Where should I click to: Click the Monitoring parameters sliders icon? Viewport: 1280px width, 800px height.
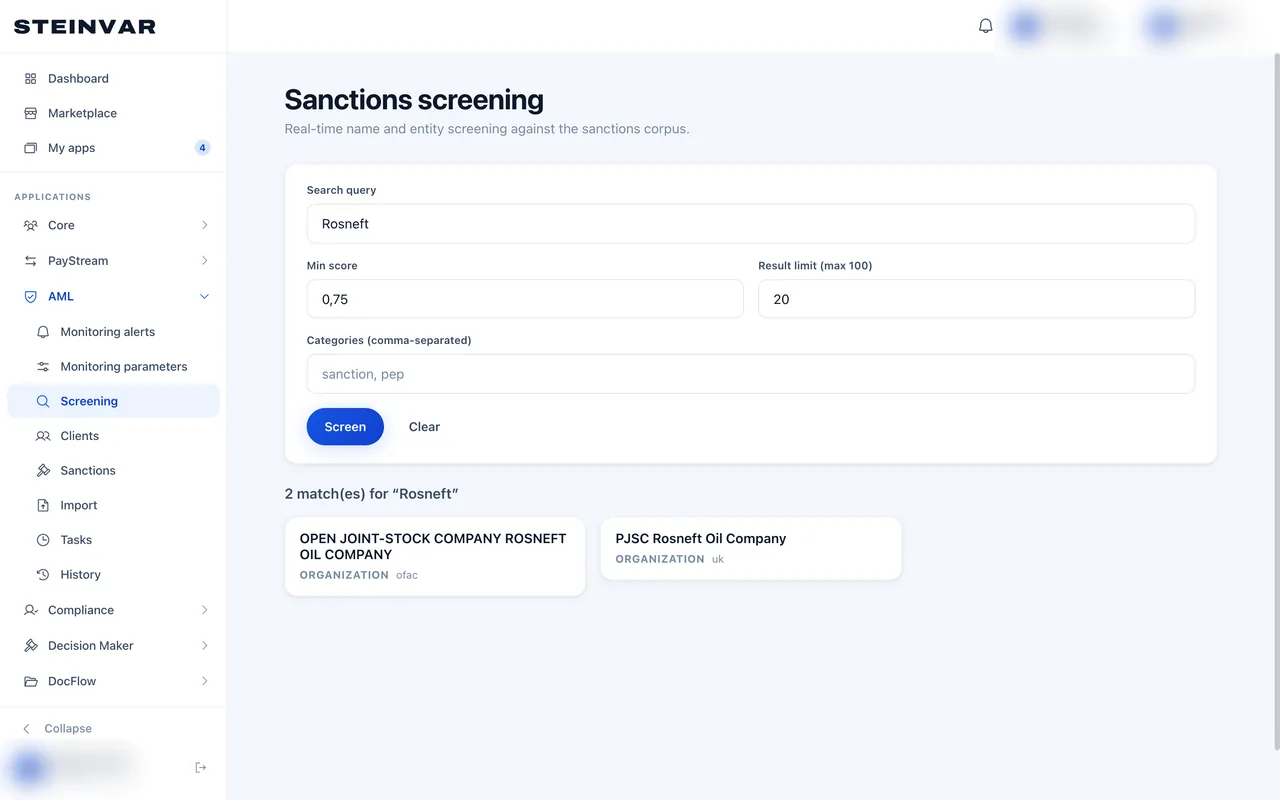tap(43, 366)
